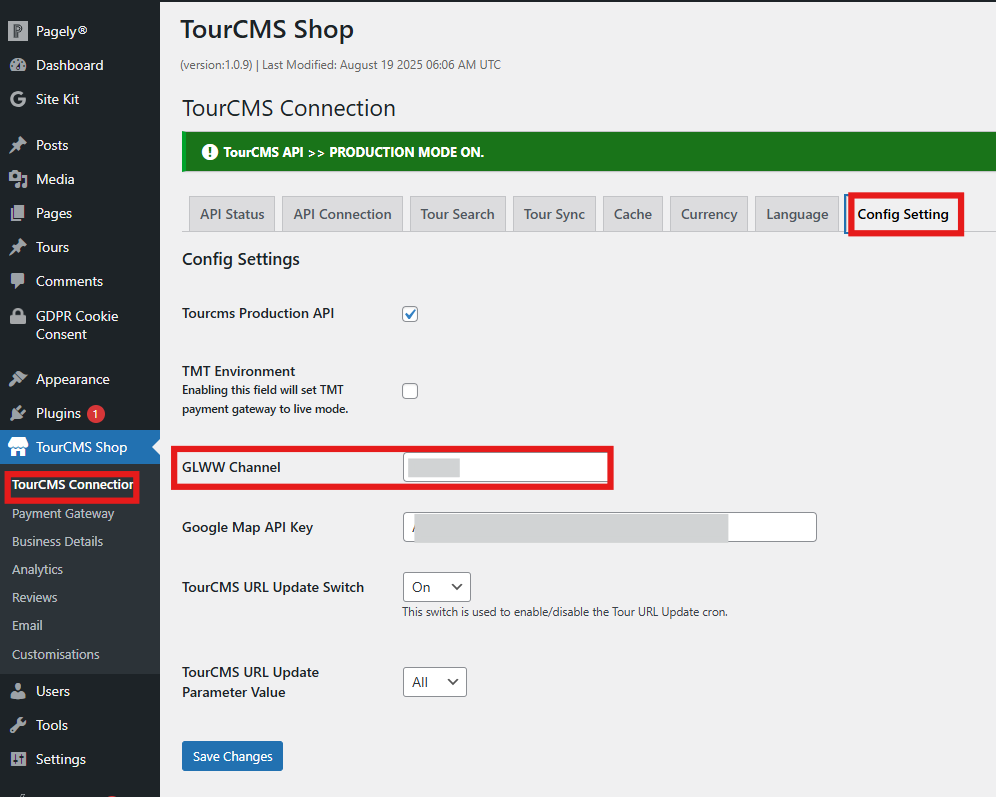Open the Users menu item
The height and width of the screenshot is (797, 996).
[53, 691]
